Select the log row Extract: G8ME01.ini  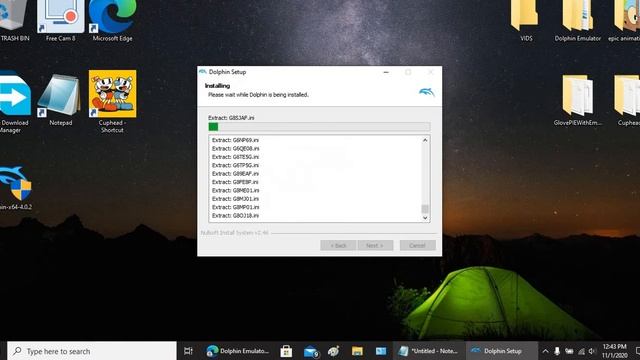tap(235, 191)
